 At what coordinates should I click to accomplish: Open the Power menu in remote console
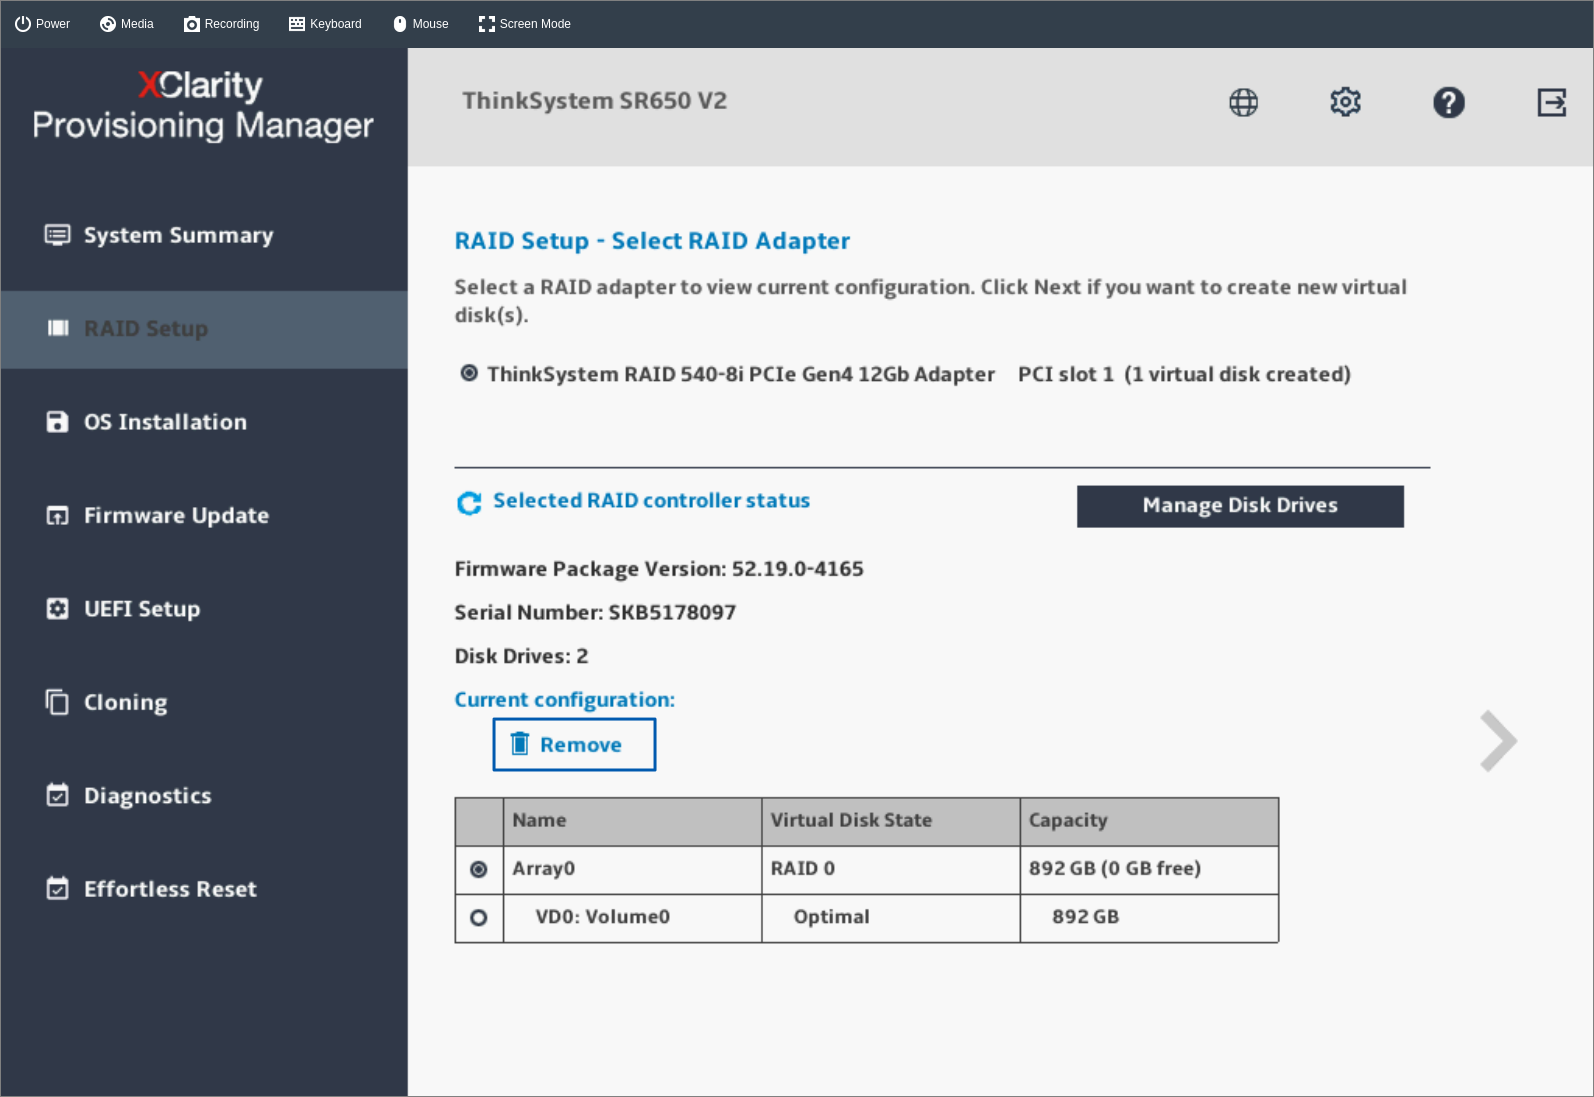click(42, 24)
